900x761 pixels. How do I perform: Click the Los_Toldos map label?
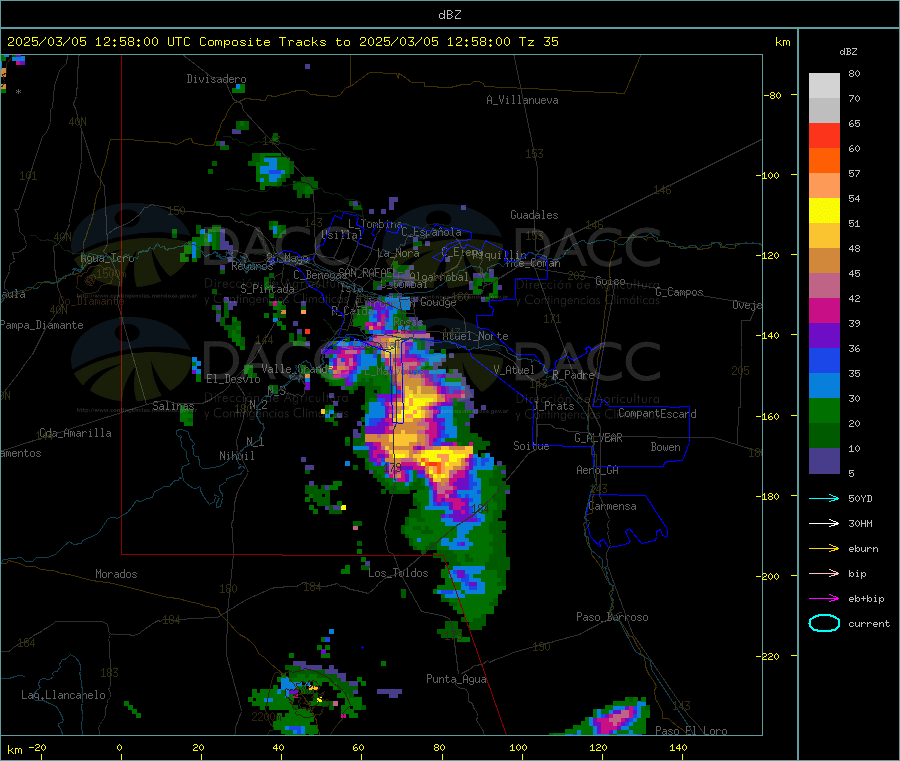point(398,573)
